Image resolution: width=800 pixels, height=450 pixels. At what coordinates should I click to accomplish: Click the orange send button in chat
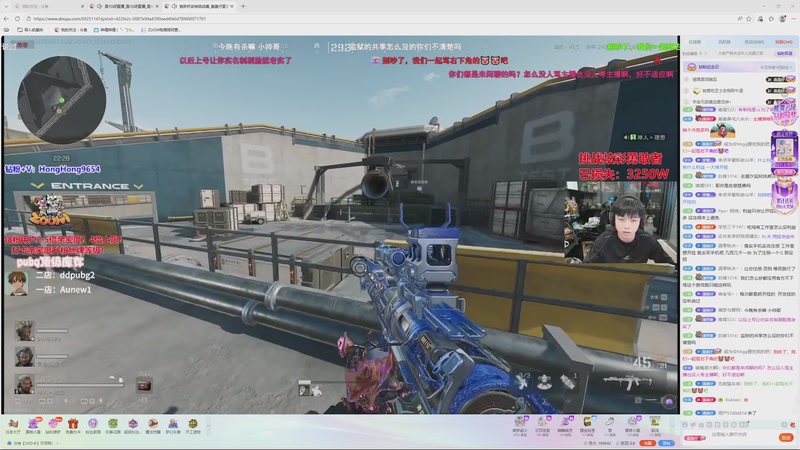(786, 437)
